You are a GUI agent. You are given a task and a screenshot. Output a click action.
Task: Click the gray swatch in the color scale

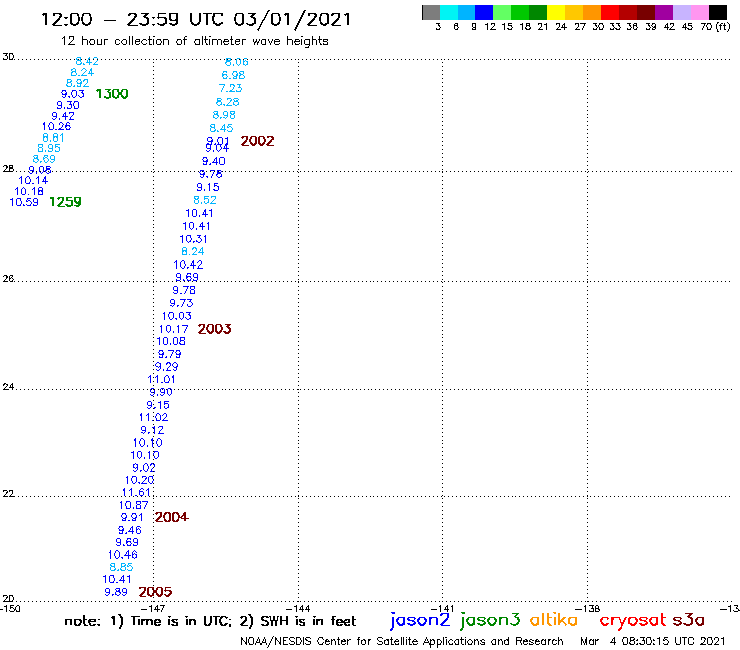coord(431,12)
